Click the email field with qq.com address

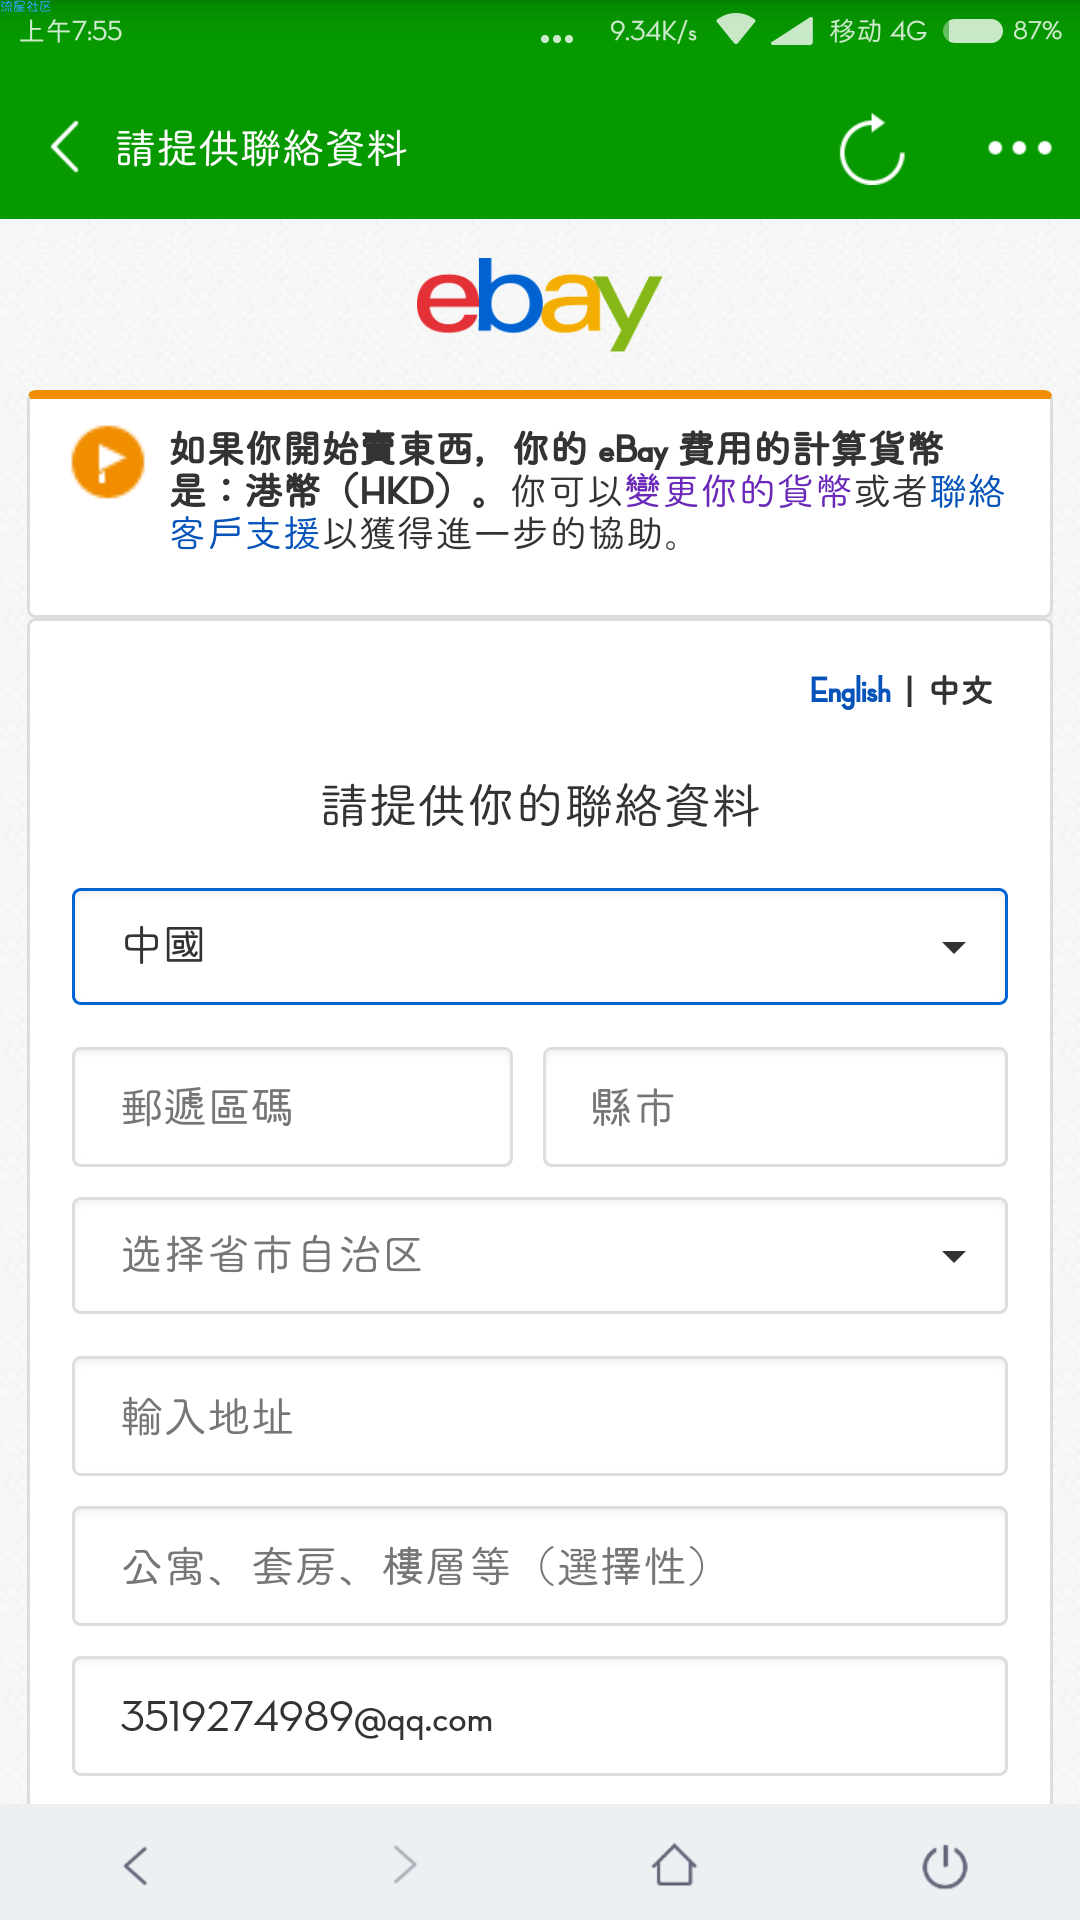(x=540, y=1716)
